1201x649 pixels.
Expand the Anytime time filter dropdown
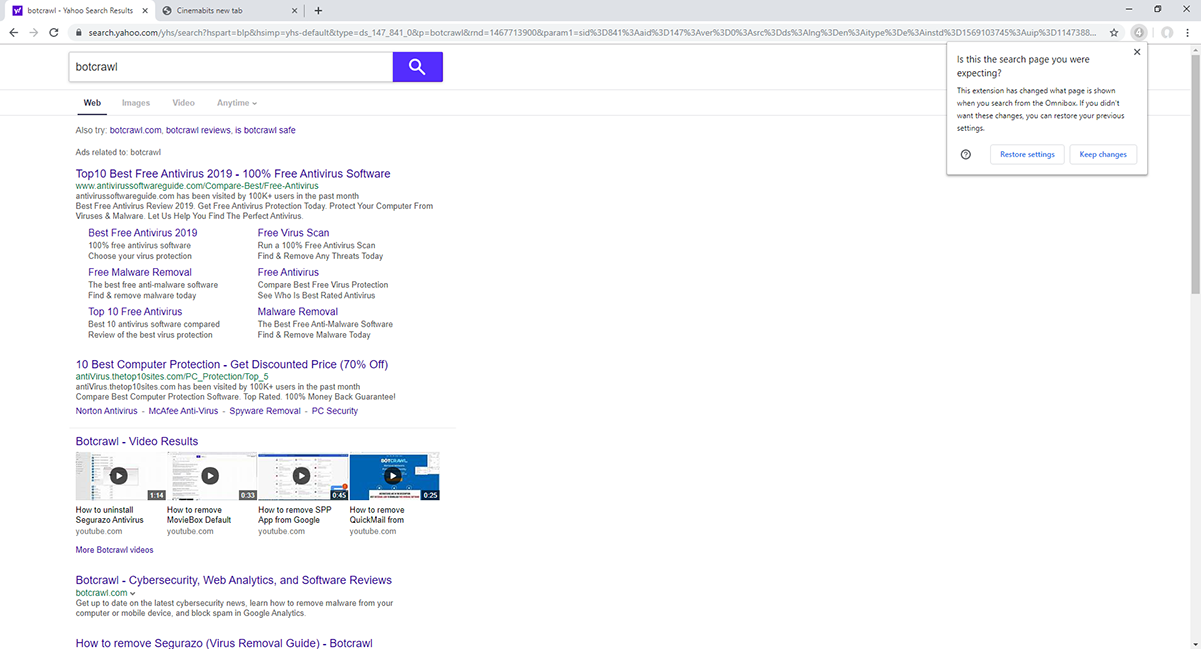click(237, 103)
